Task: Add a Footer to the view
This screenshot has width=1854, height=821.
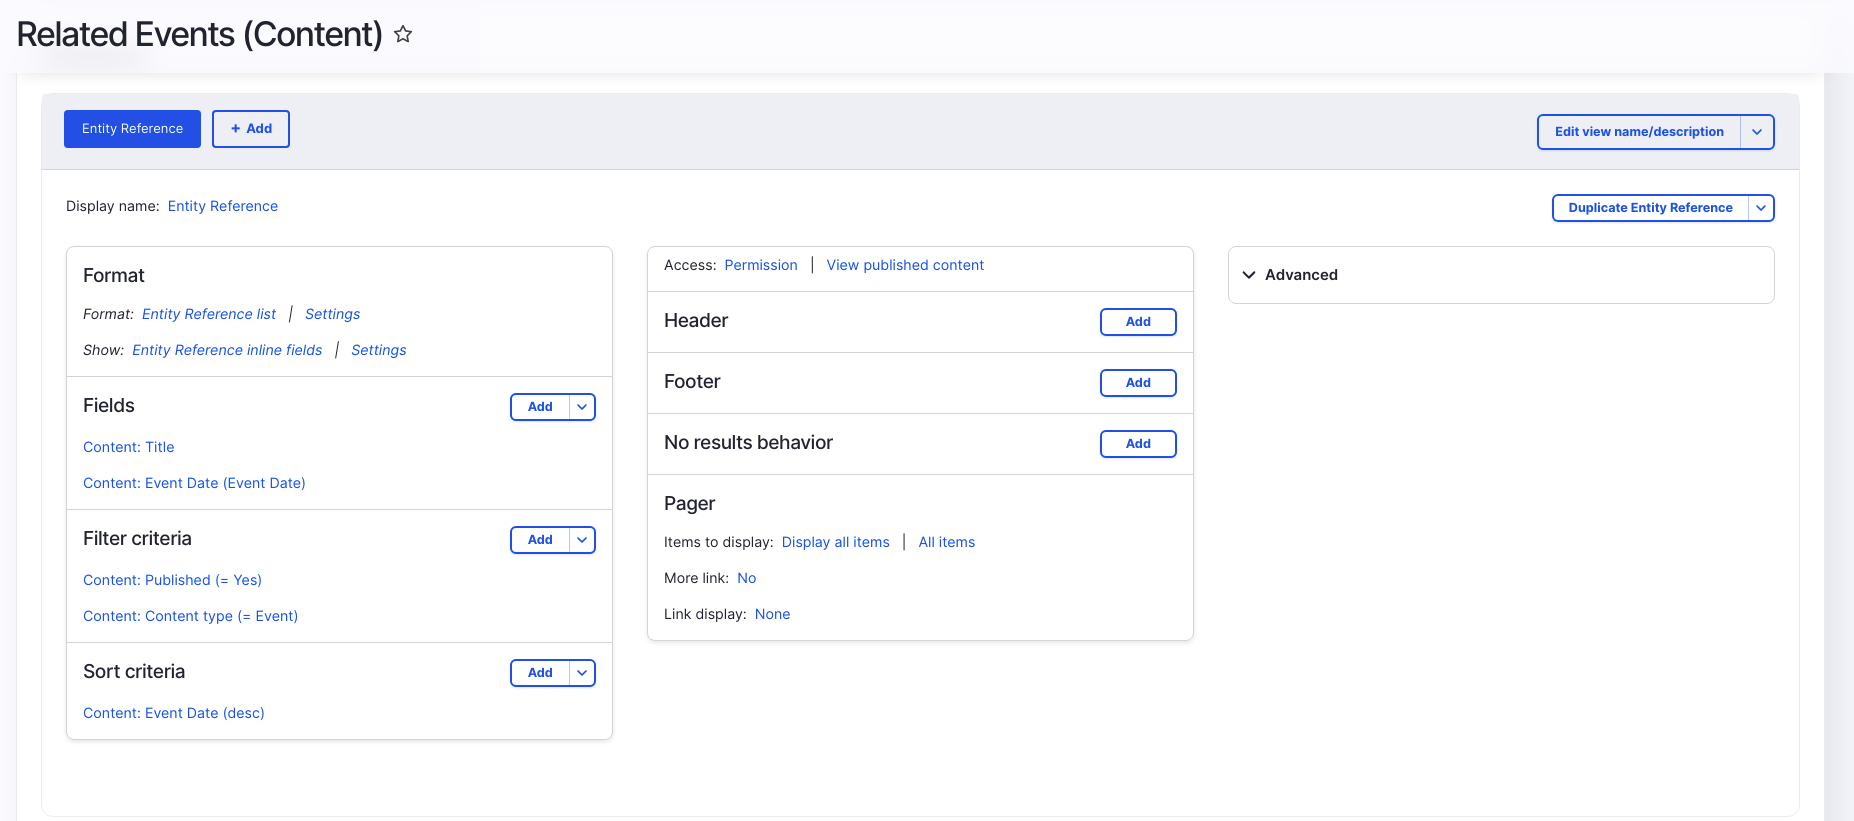Action: [x=1137, y=383]
